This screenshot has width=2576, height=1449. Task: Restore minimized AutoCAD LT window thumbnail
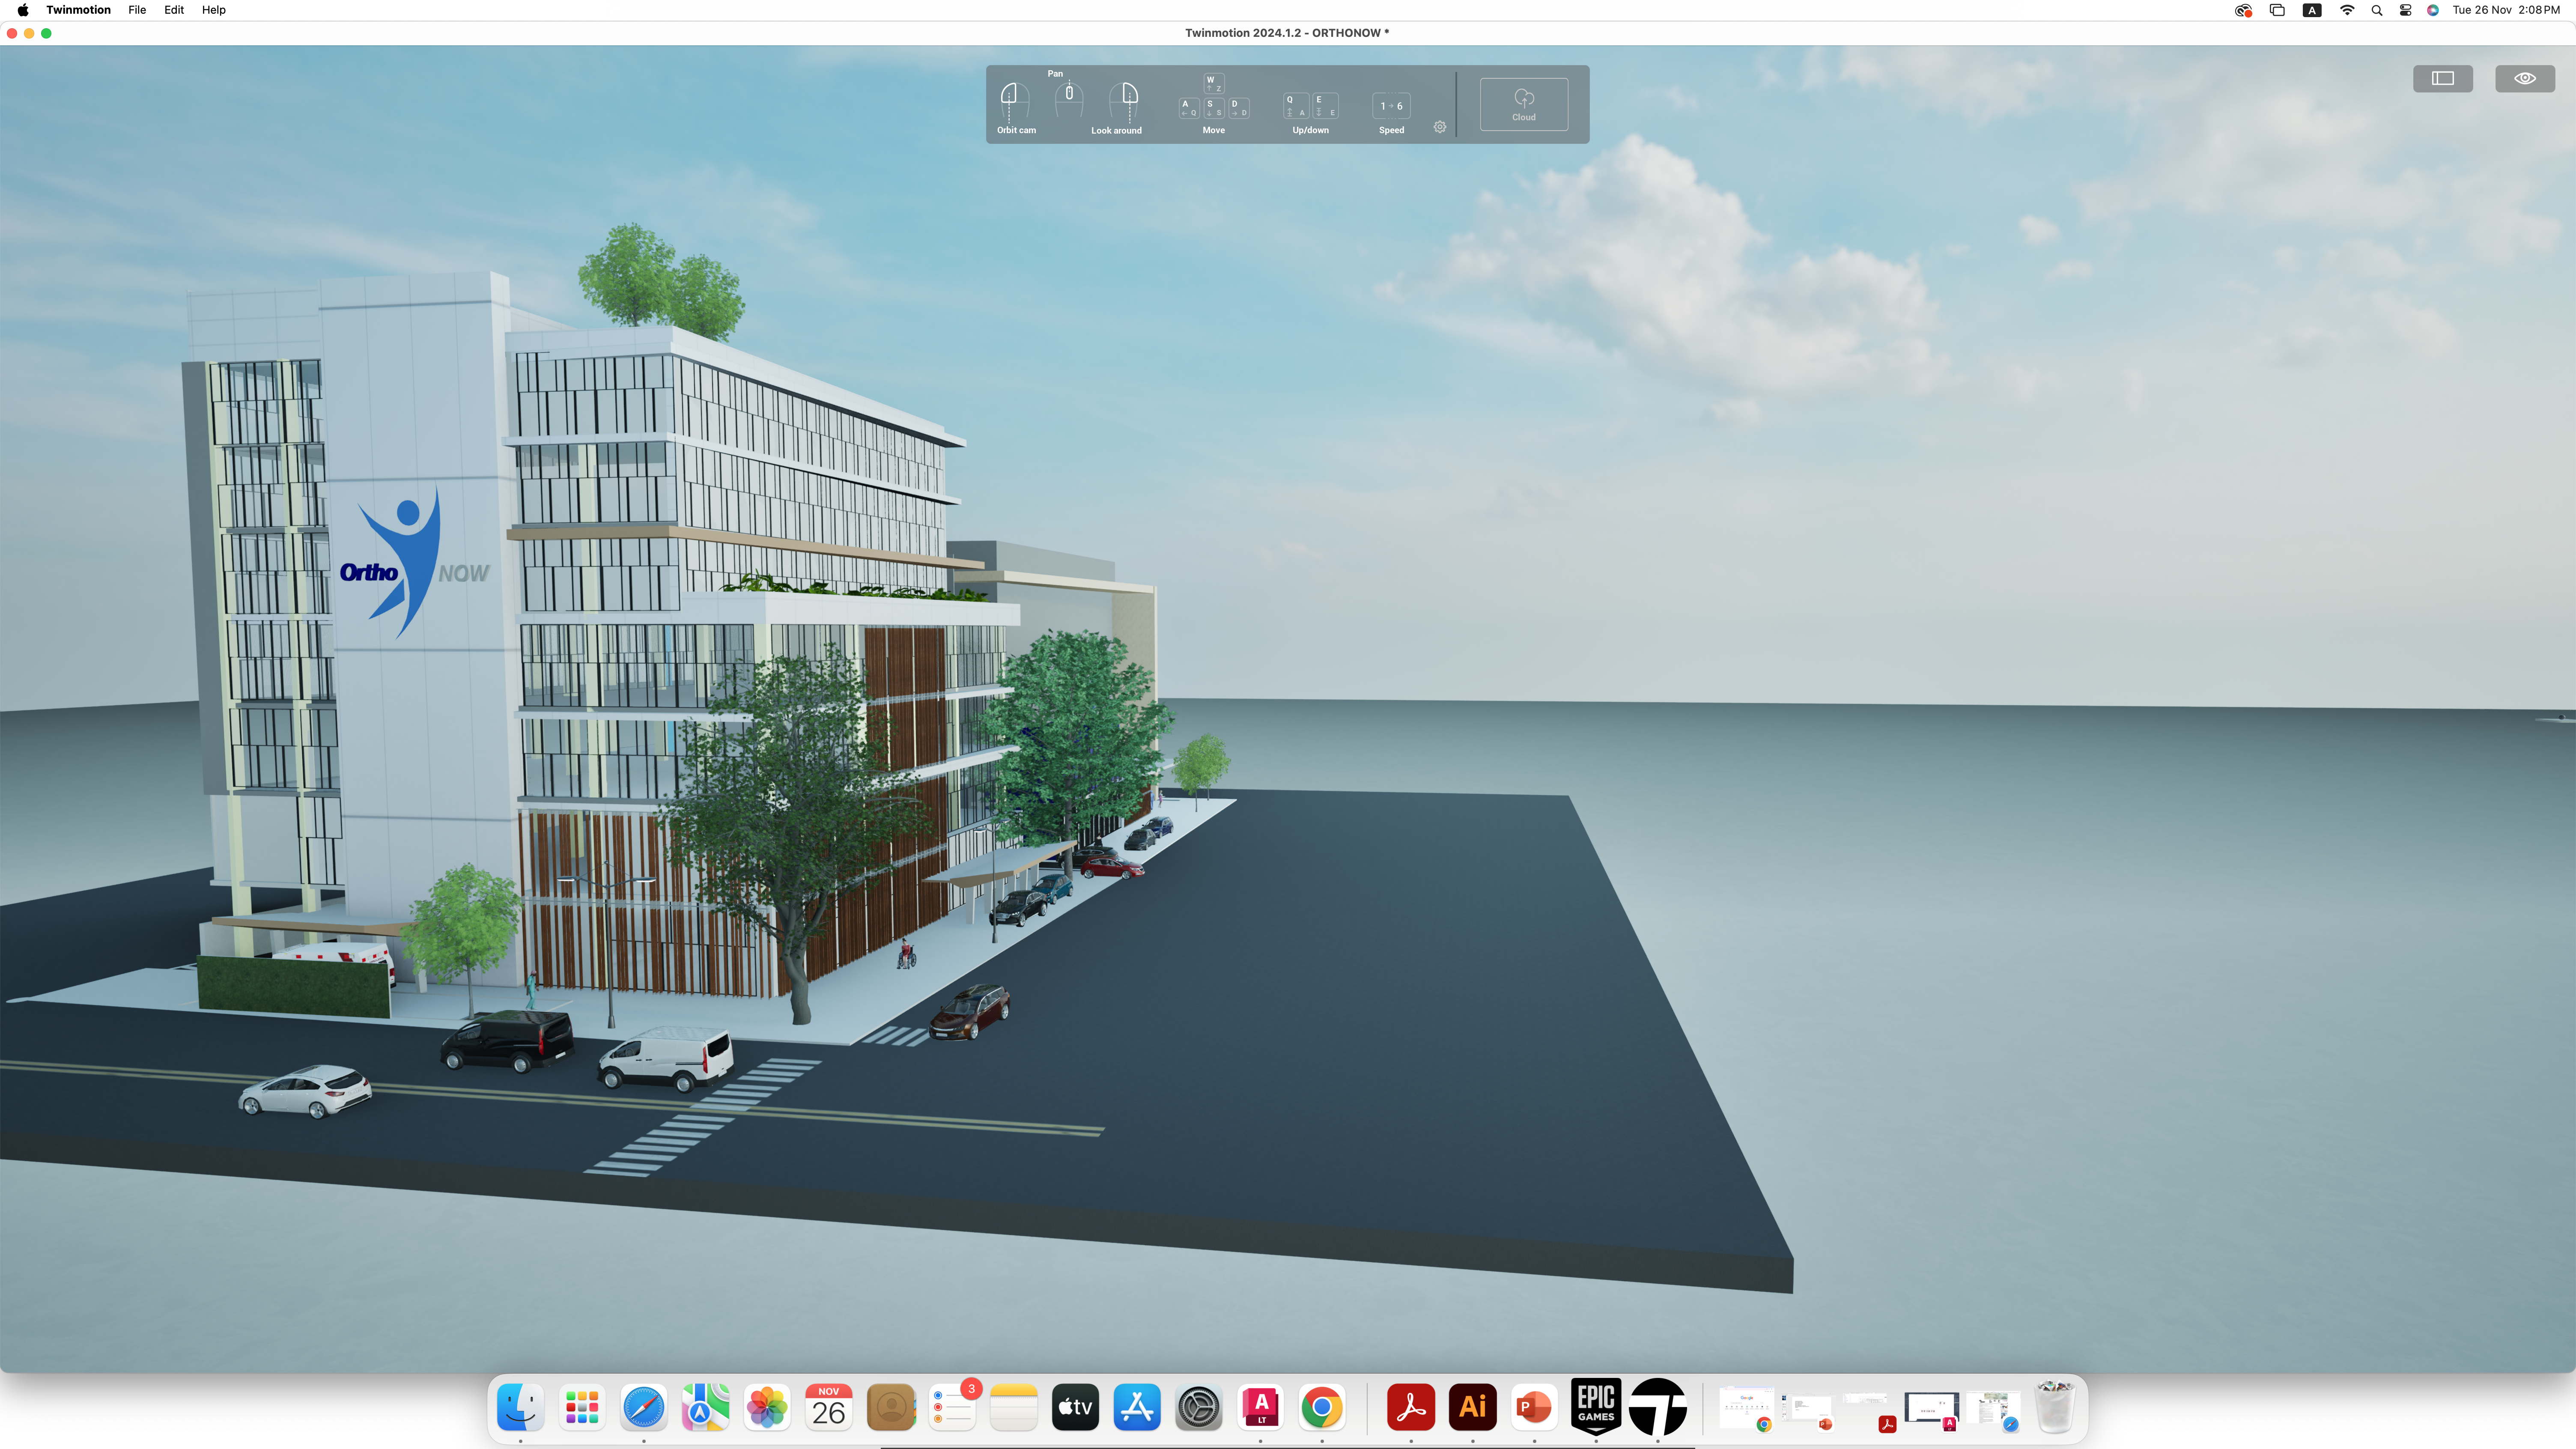tap(1931, 1410)
